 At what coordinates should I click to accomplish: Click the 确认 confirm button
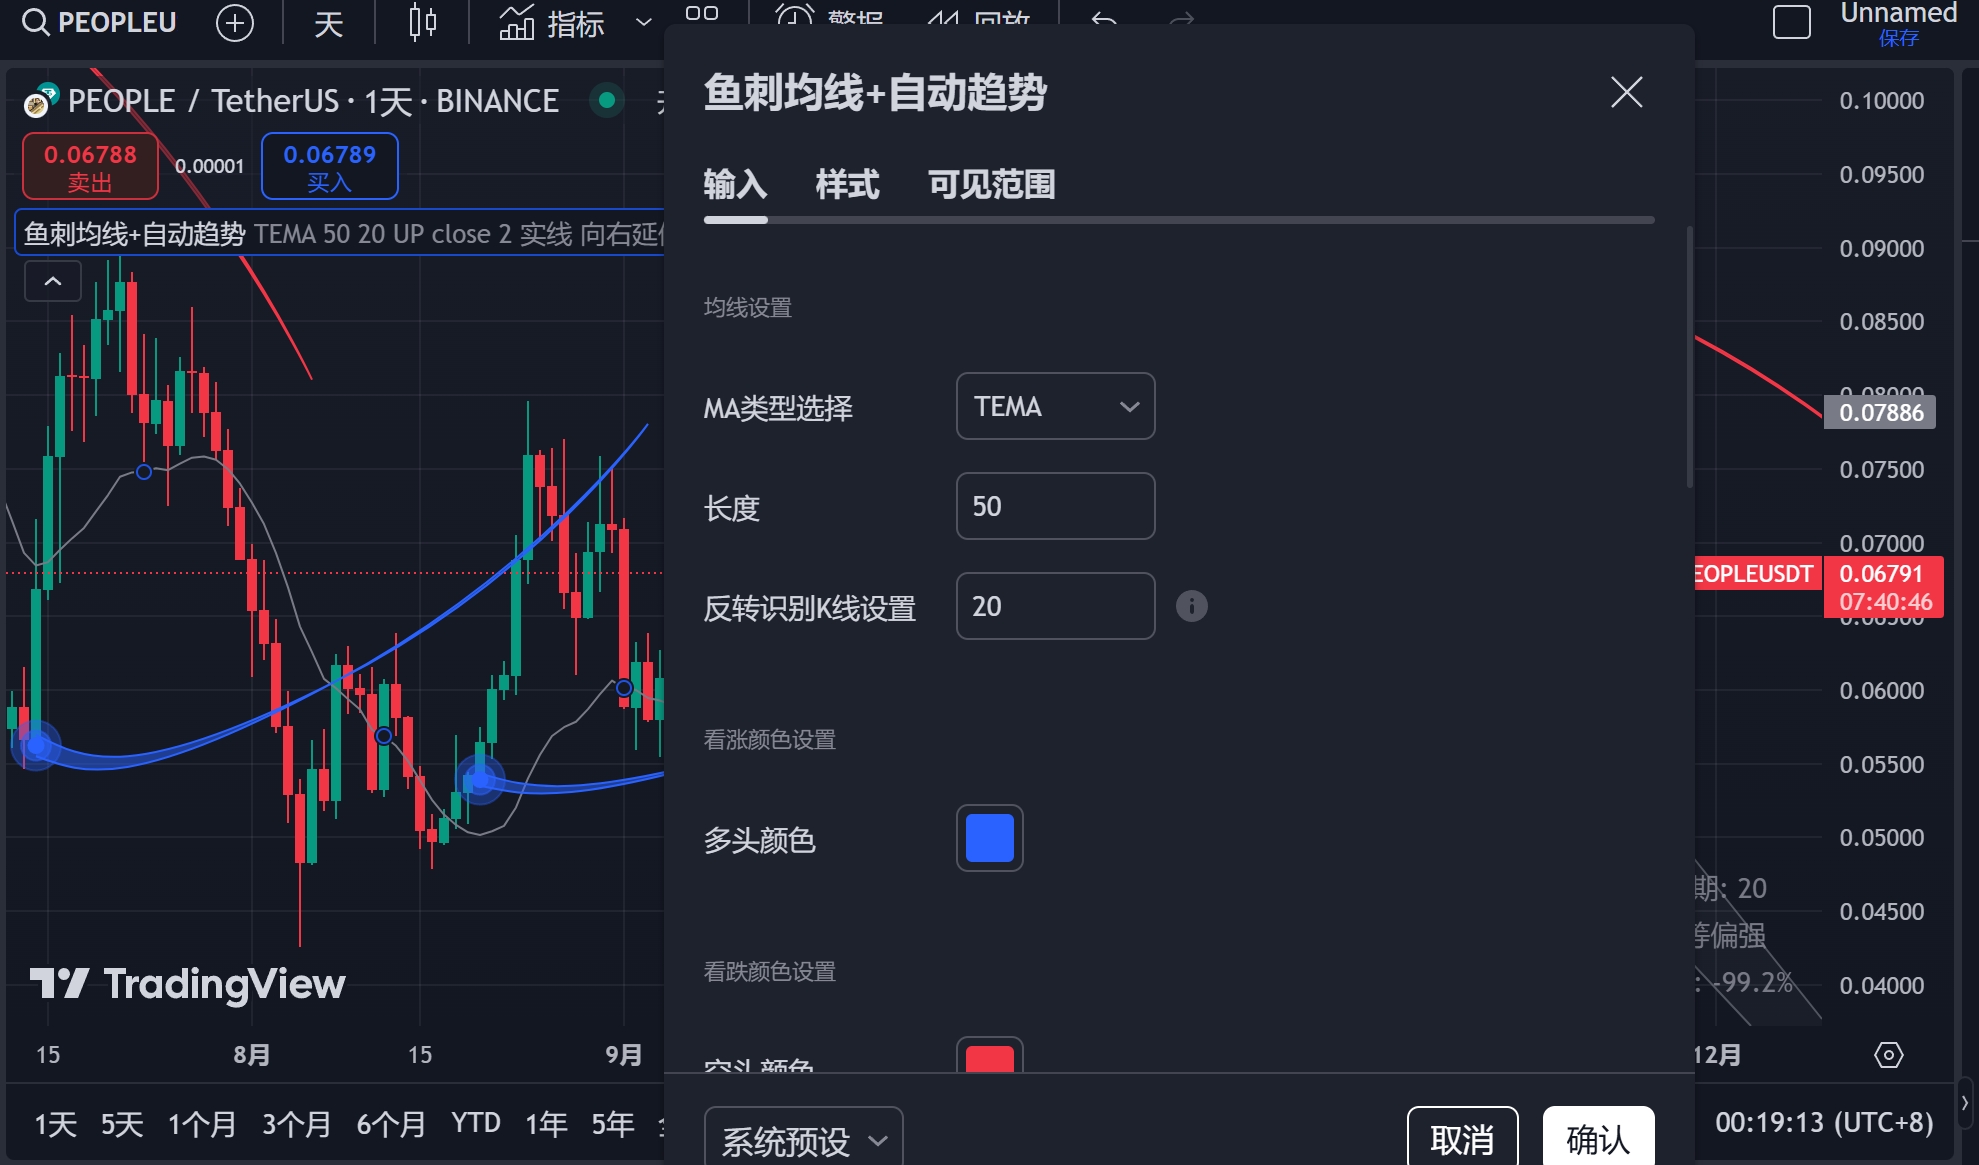click(1598, 1138)
